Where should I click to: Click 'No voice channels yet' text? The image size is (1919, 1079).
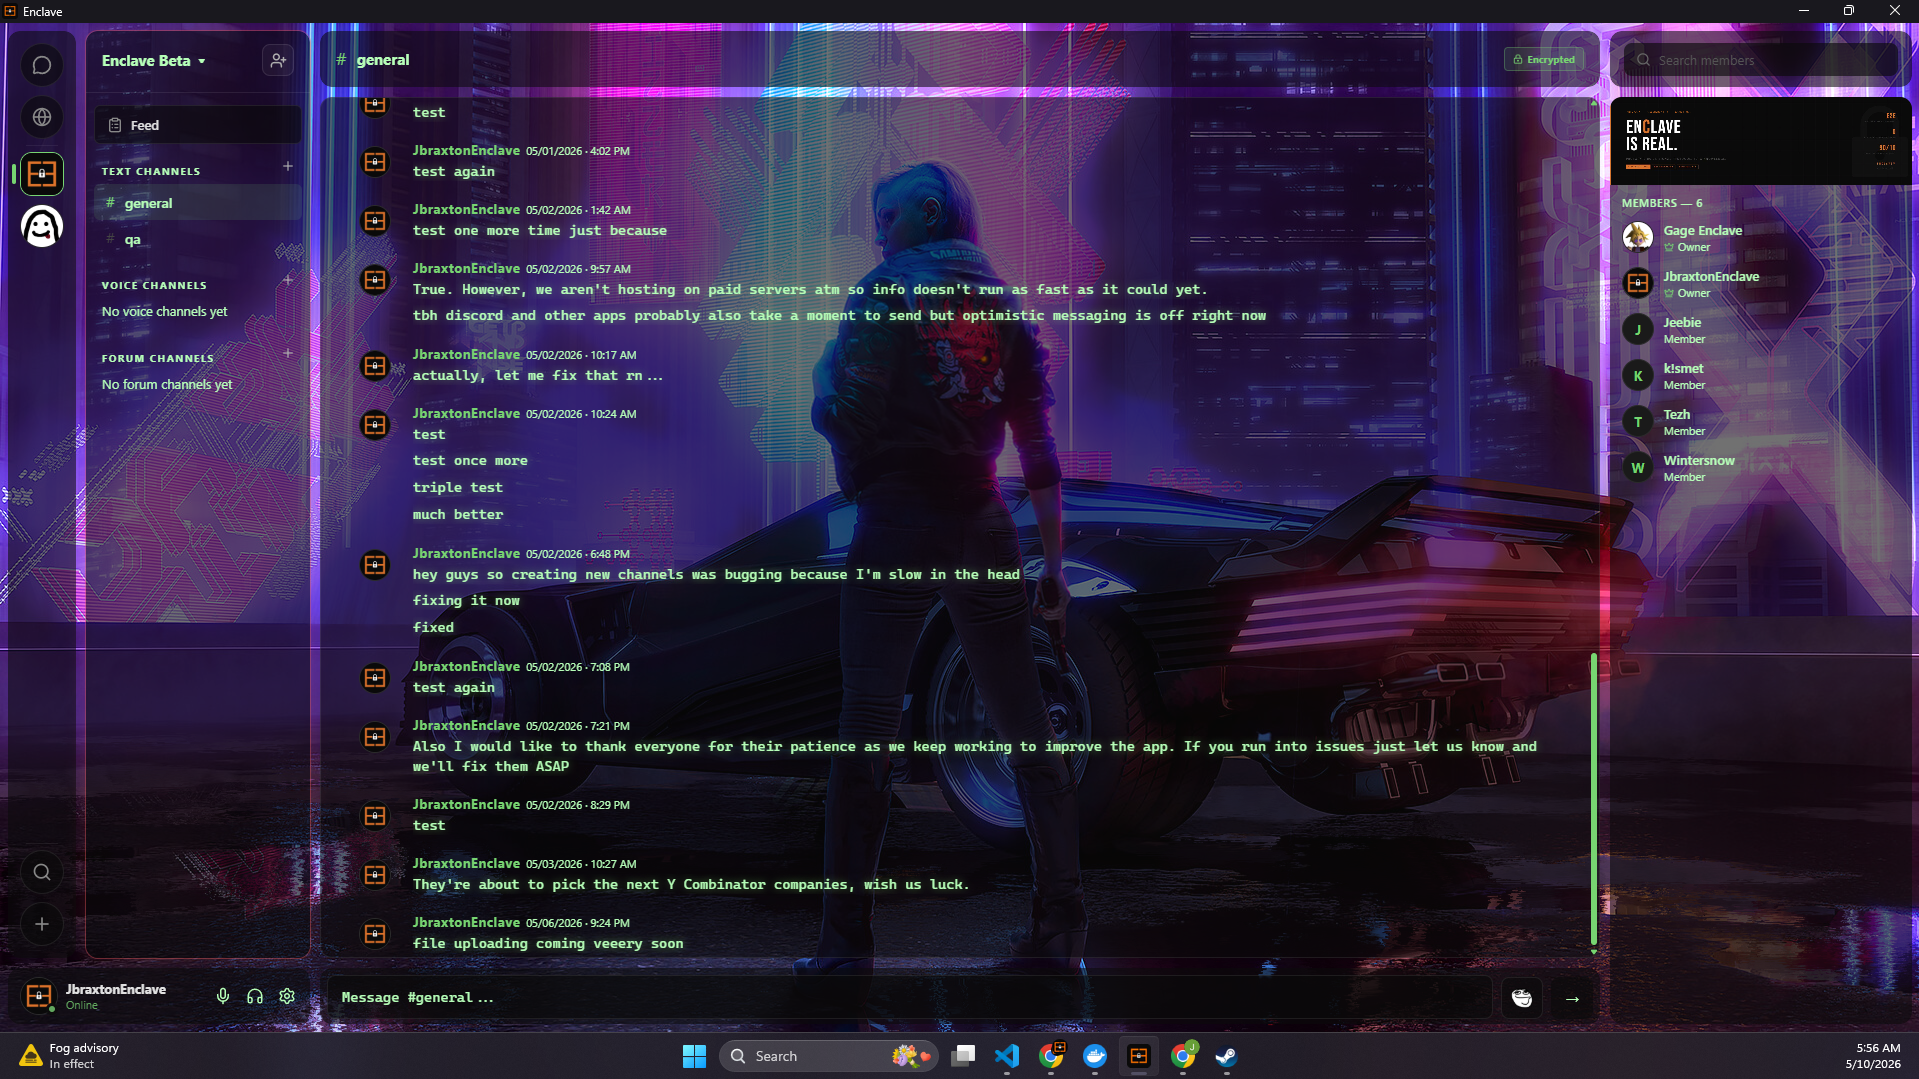coord(164,312)
